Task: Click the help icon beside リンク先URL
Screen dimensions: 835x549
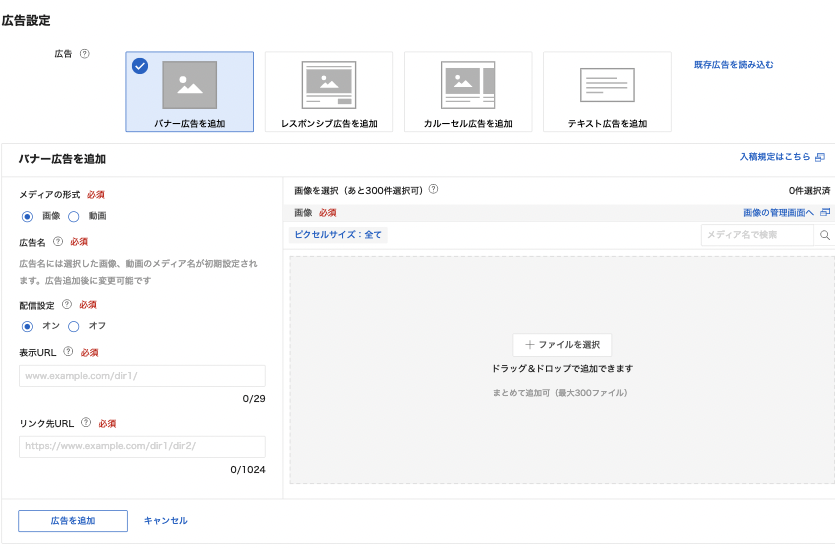Action: [x=85, y=423]
